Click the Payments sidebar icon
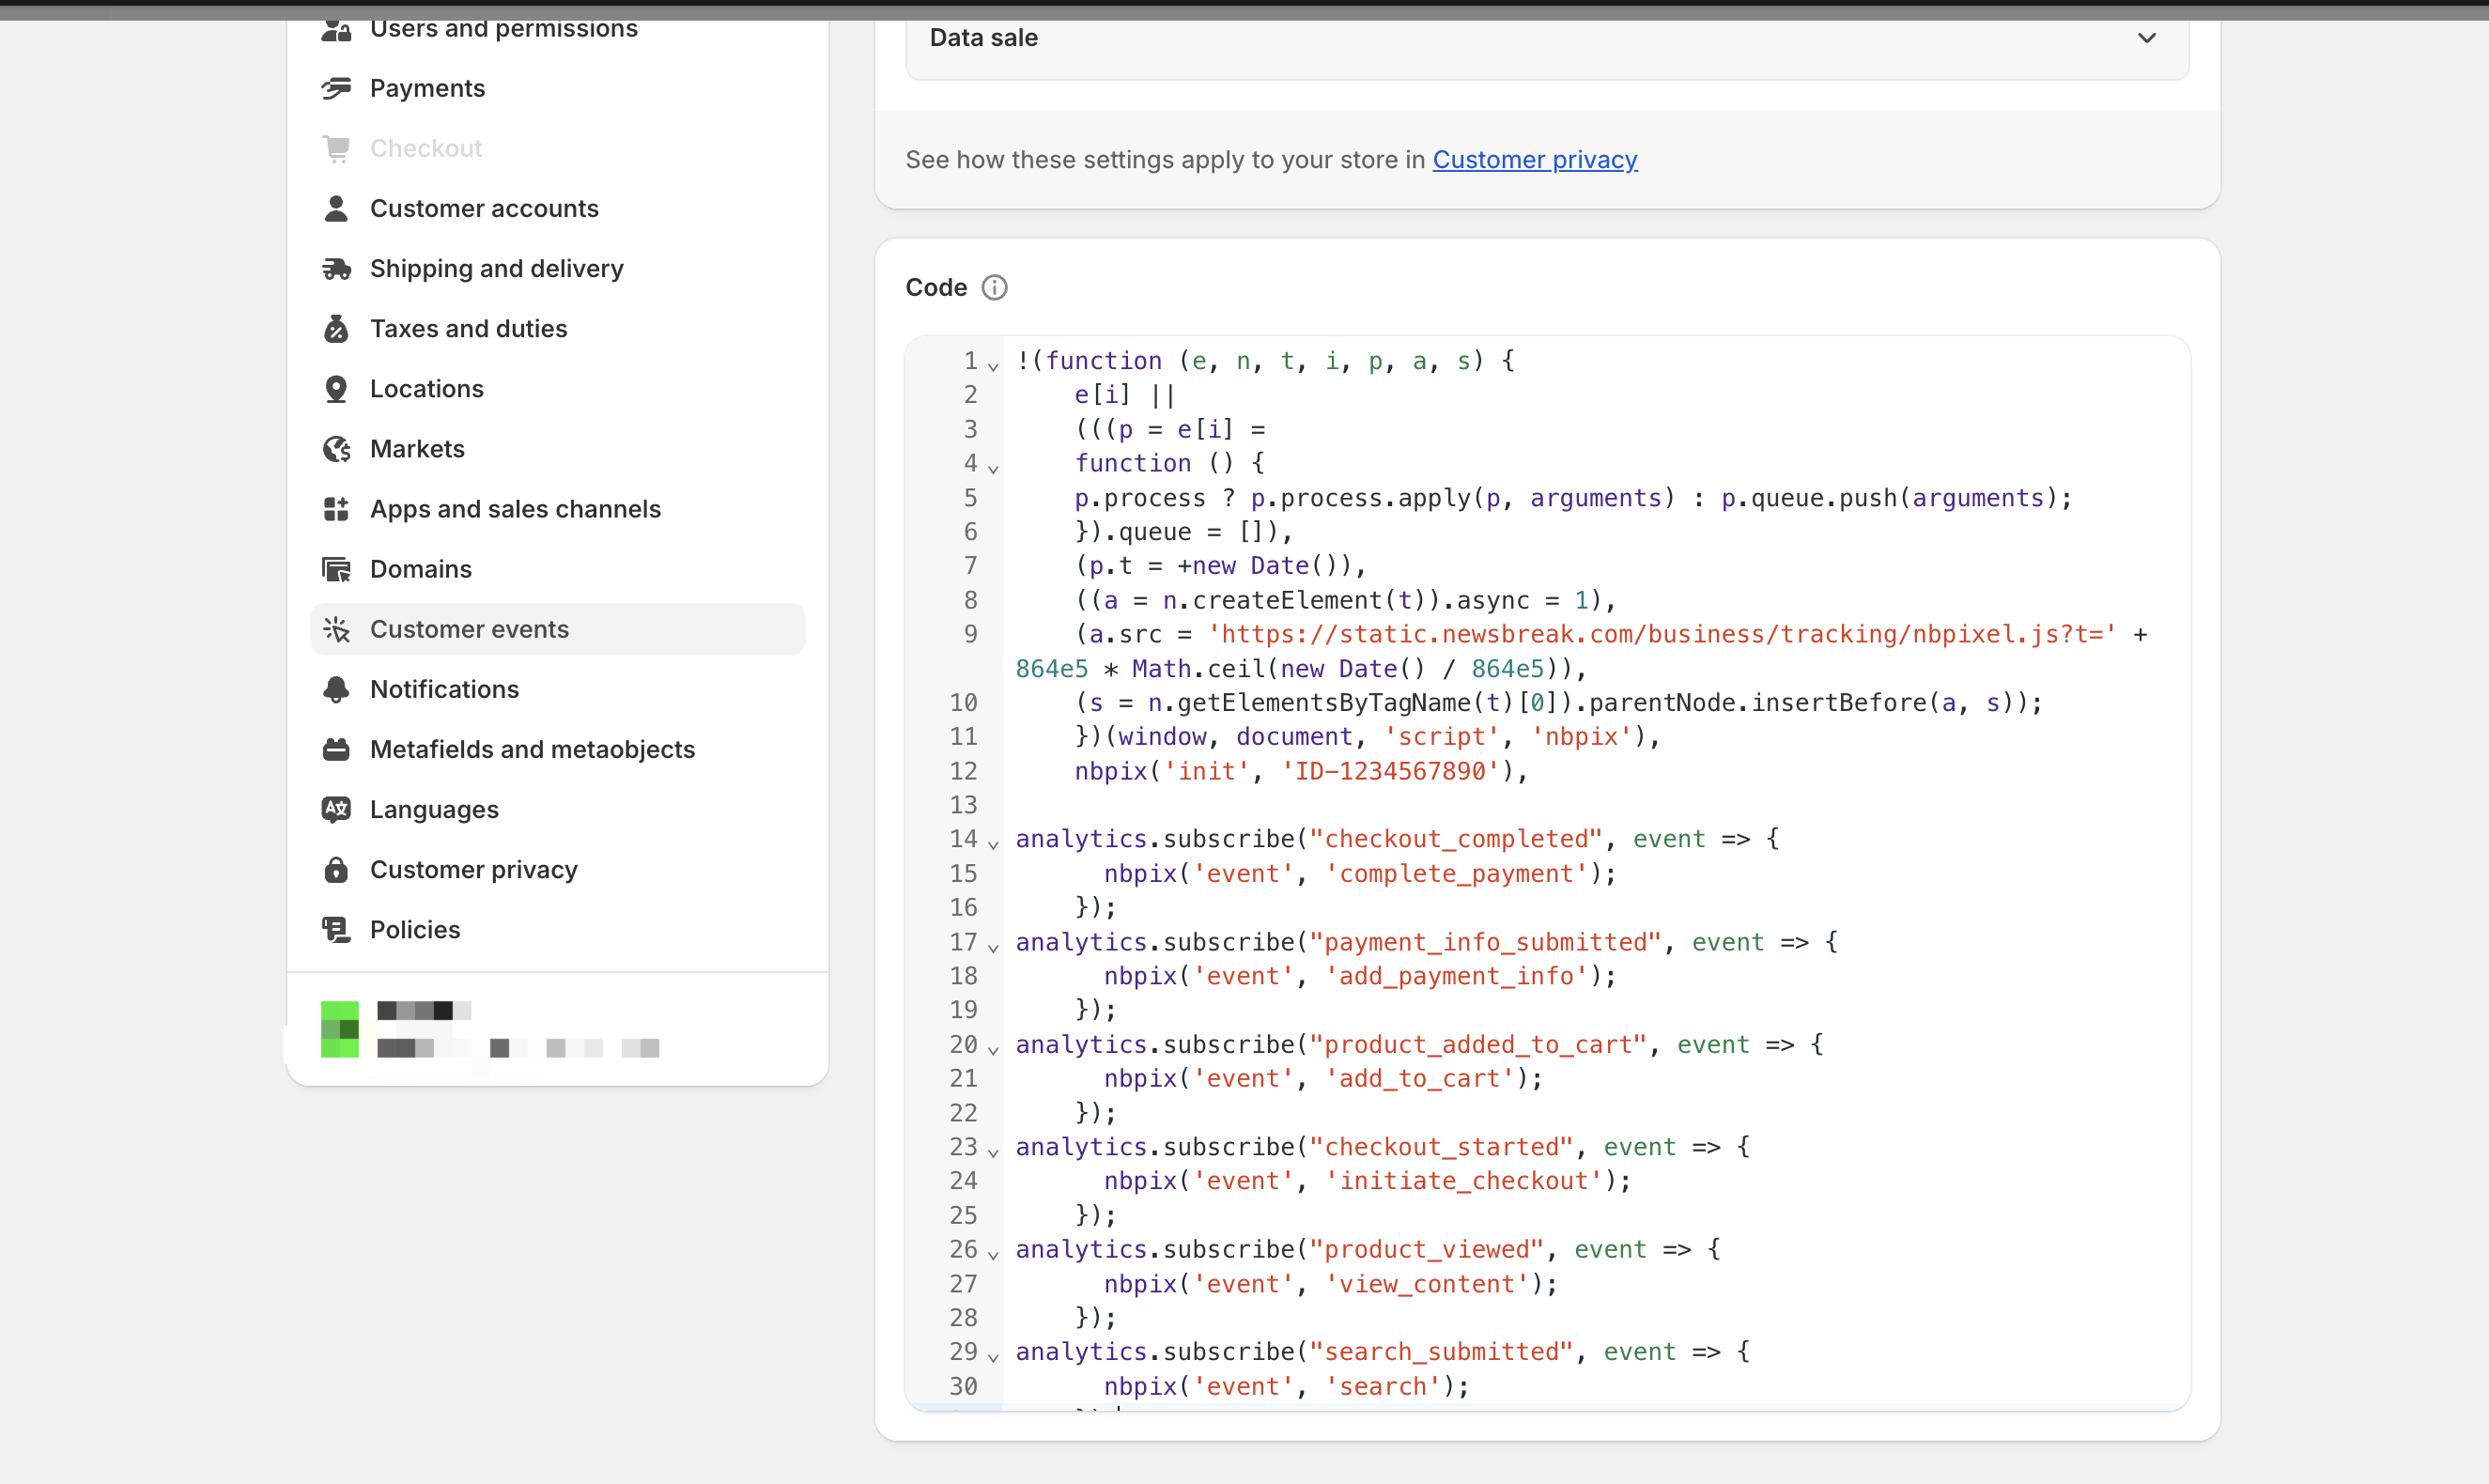This screenshot has width=2489, height=1484. 336,88
